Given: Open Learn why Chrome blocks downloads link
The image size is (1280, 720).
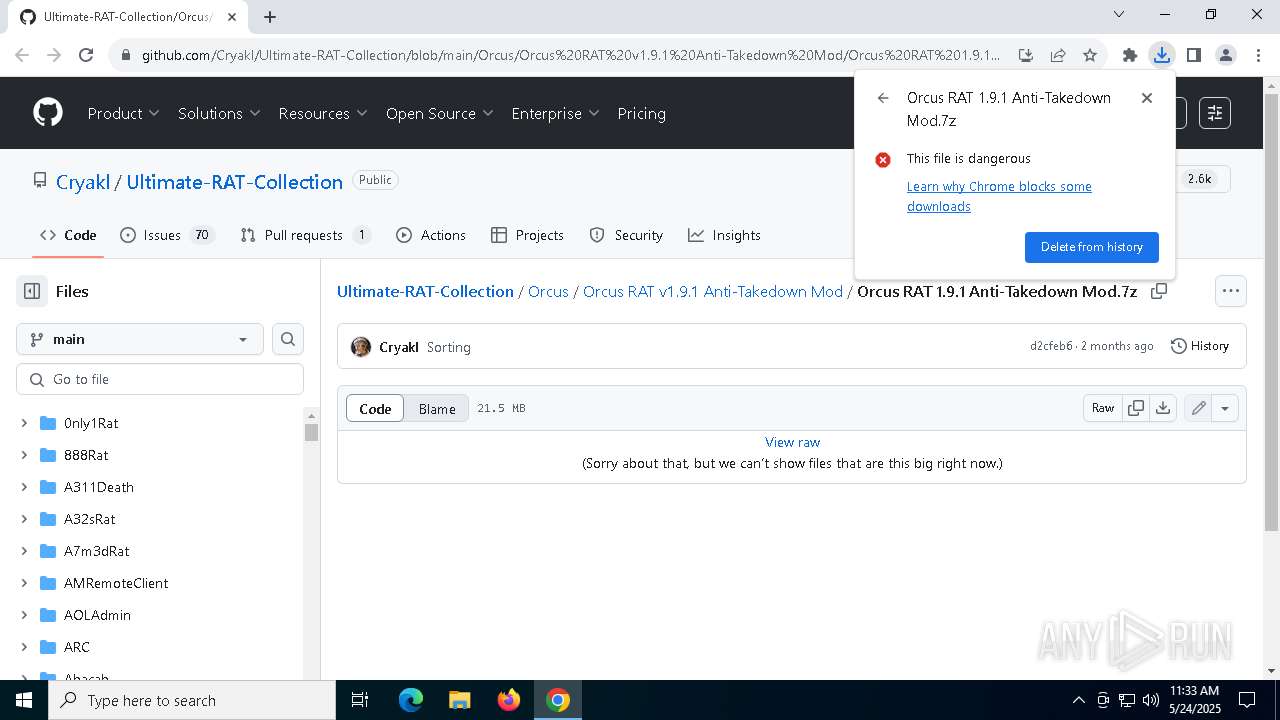Looking at the screenshot, I should click(x=999, y=196).
